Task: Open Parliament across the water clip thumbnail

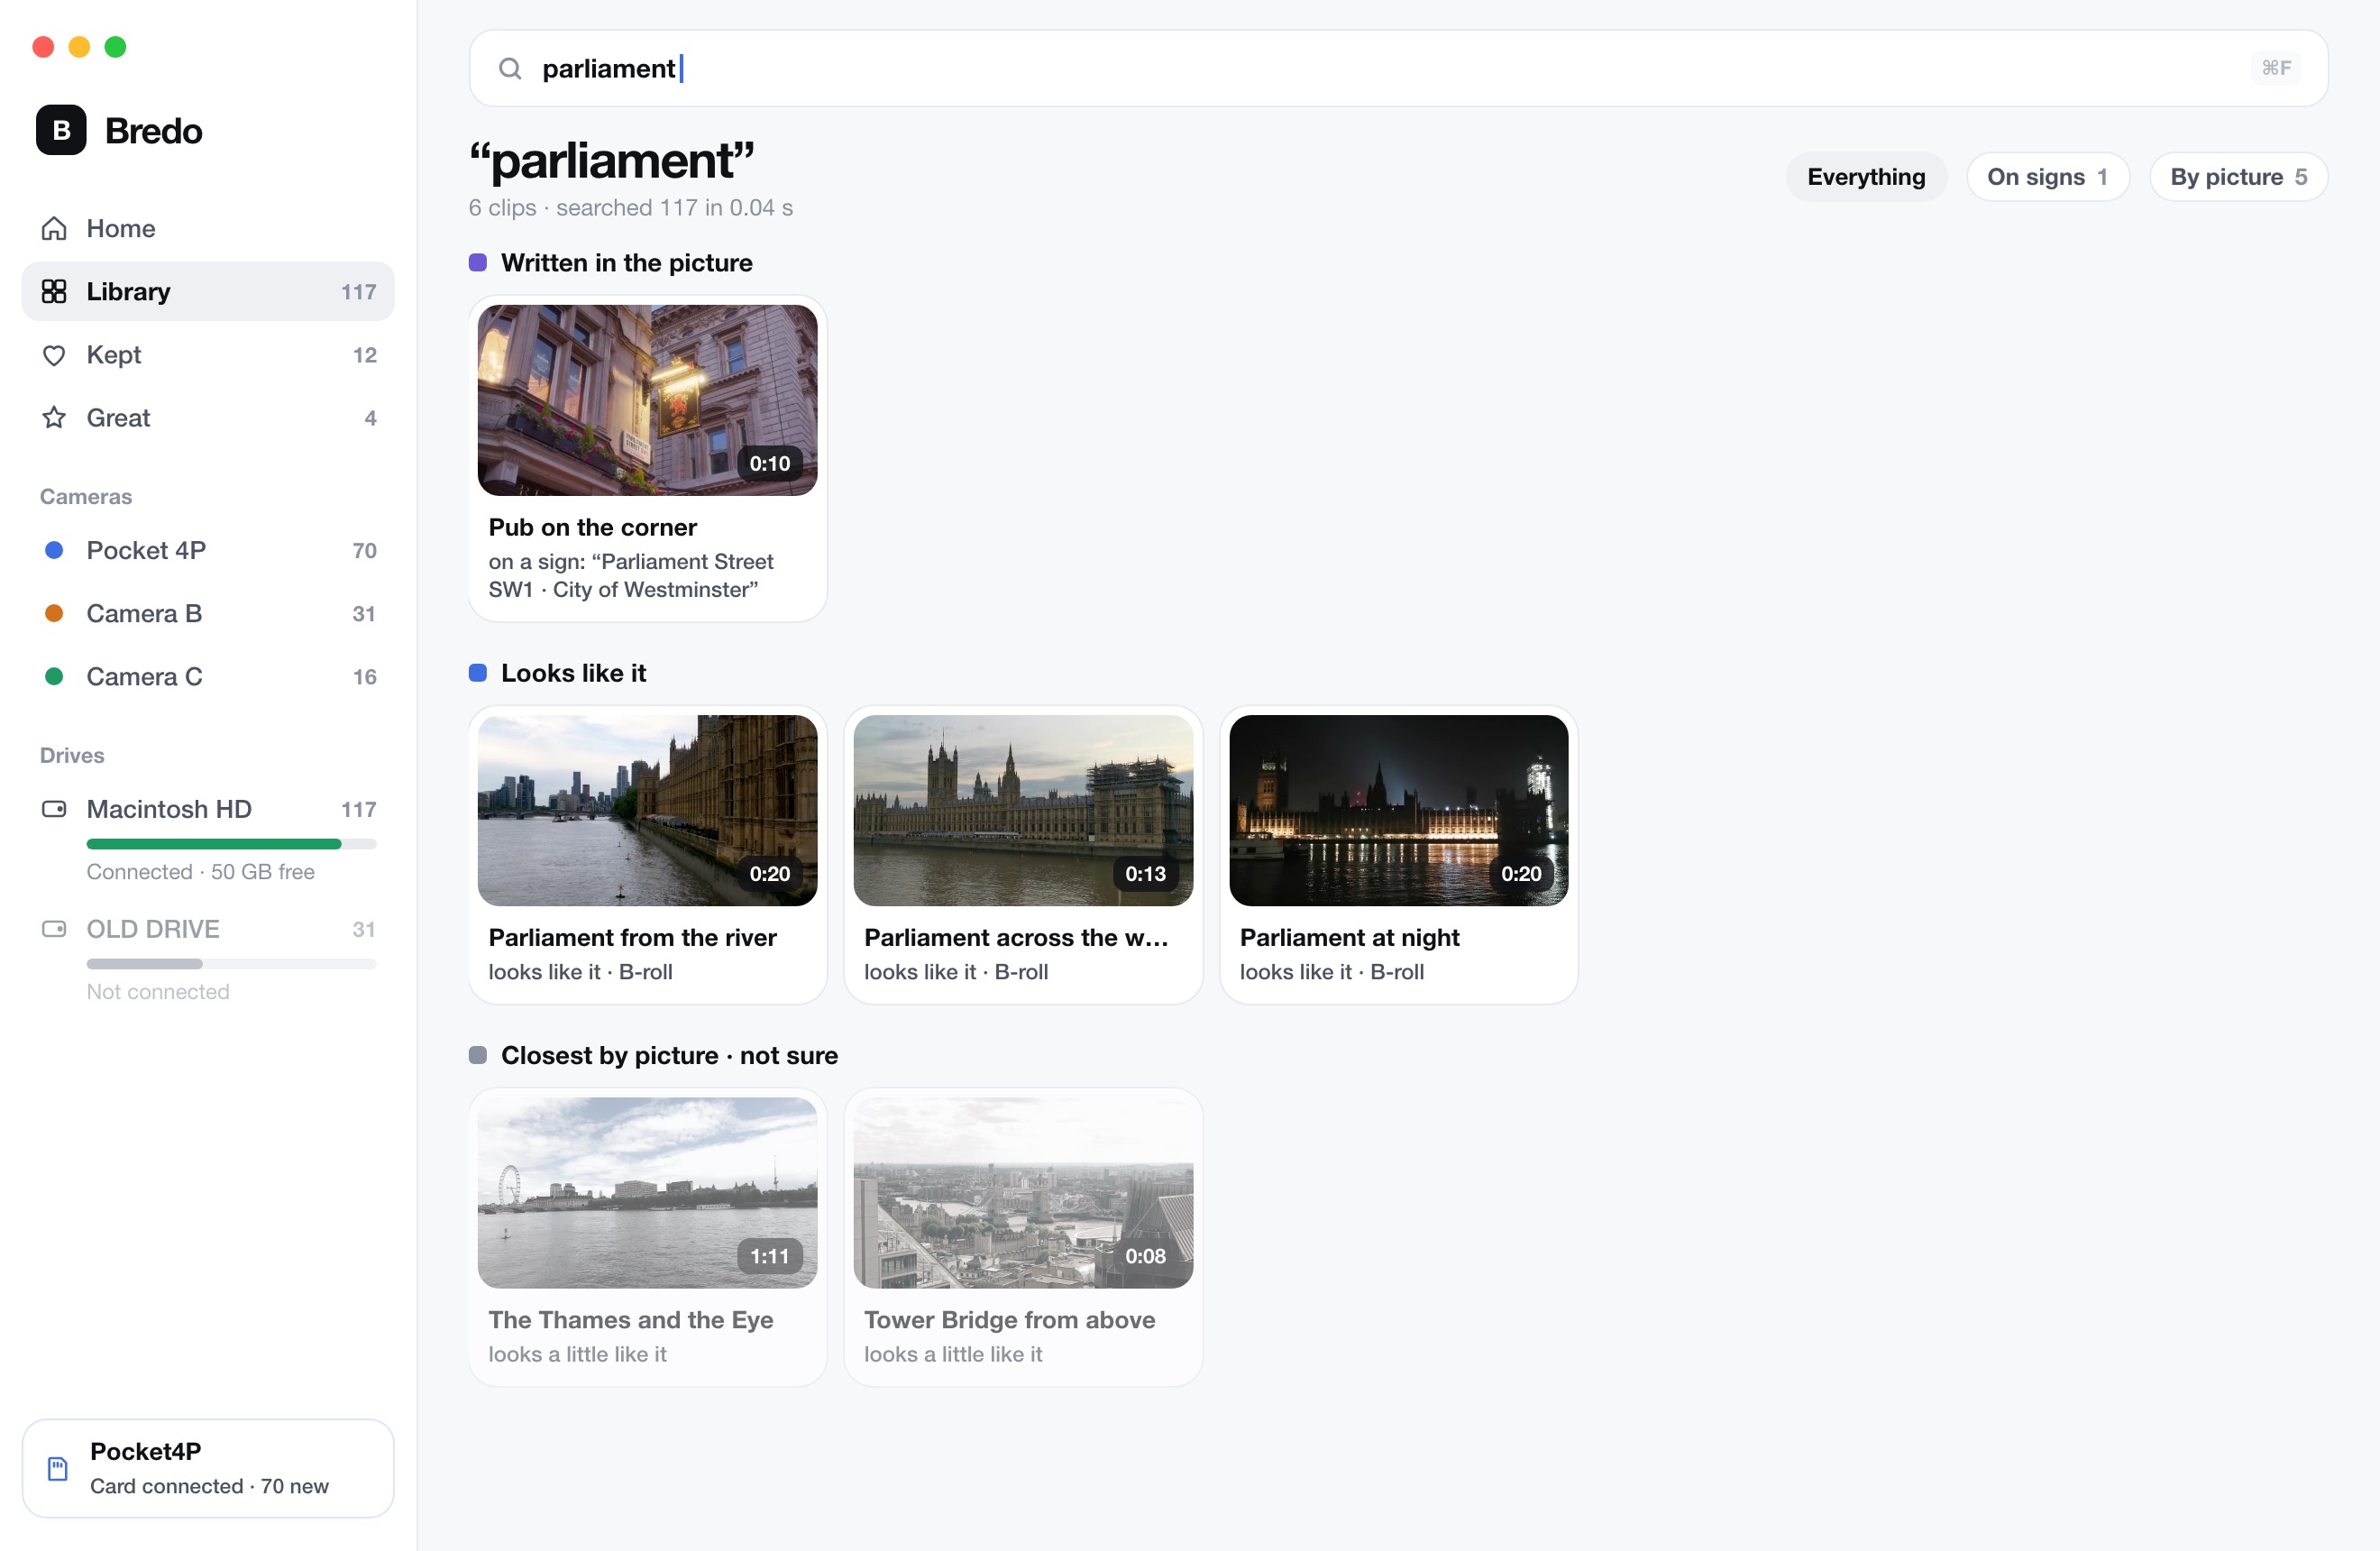Action: [1023, 810]
